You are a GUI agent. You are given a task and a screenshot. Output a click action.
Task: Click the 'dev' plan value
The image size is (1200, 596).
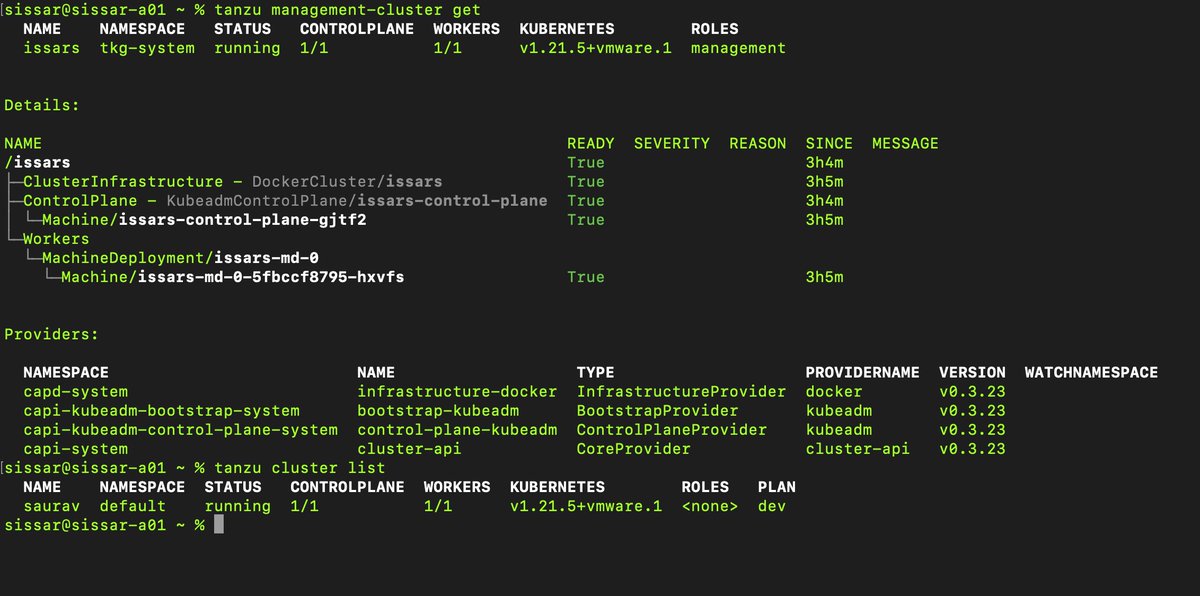click(772, 506)
